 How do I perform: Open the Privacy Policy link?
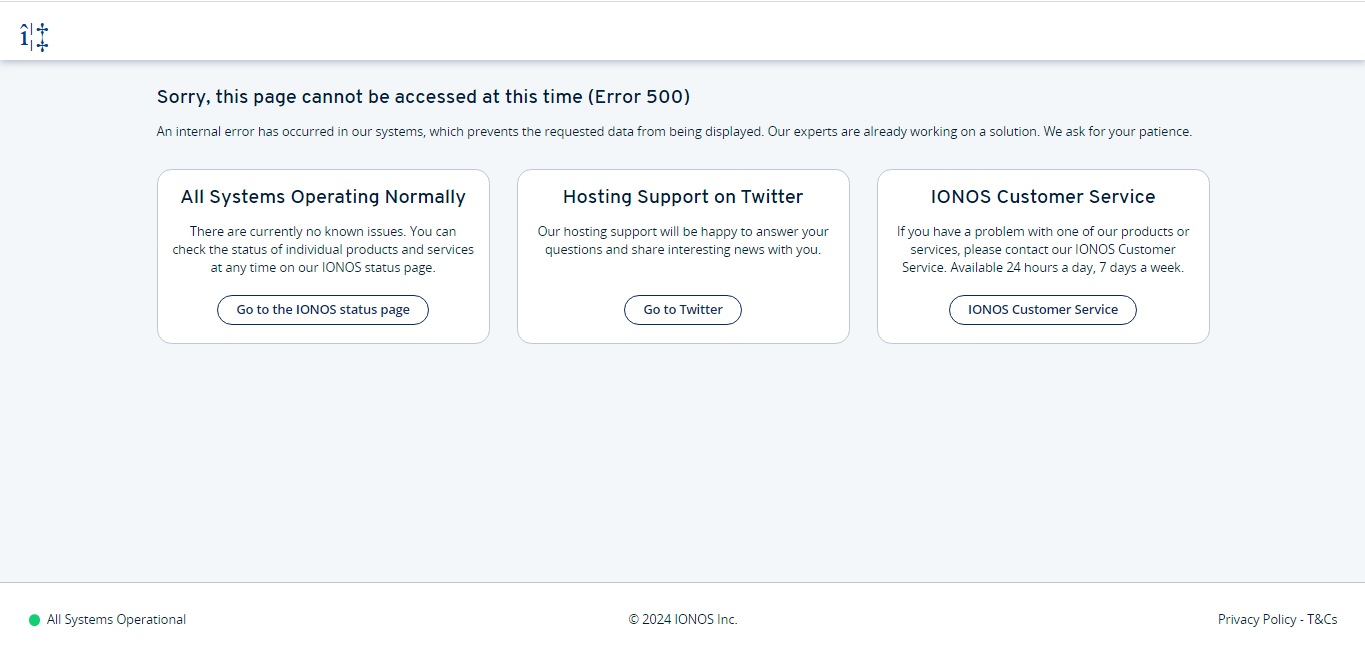pyautogui.click(x=1256, y=620)
